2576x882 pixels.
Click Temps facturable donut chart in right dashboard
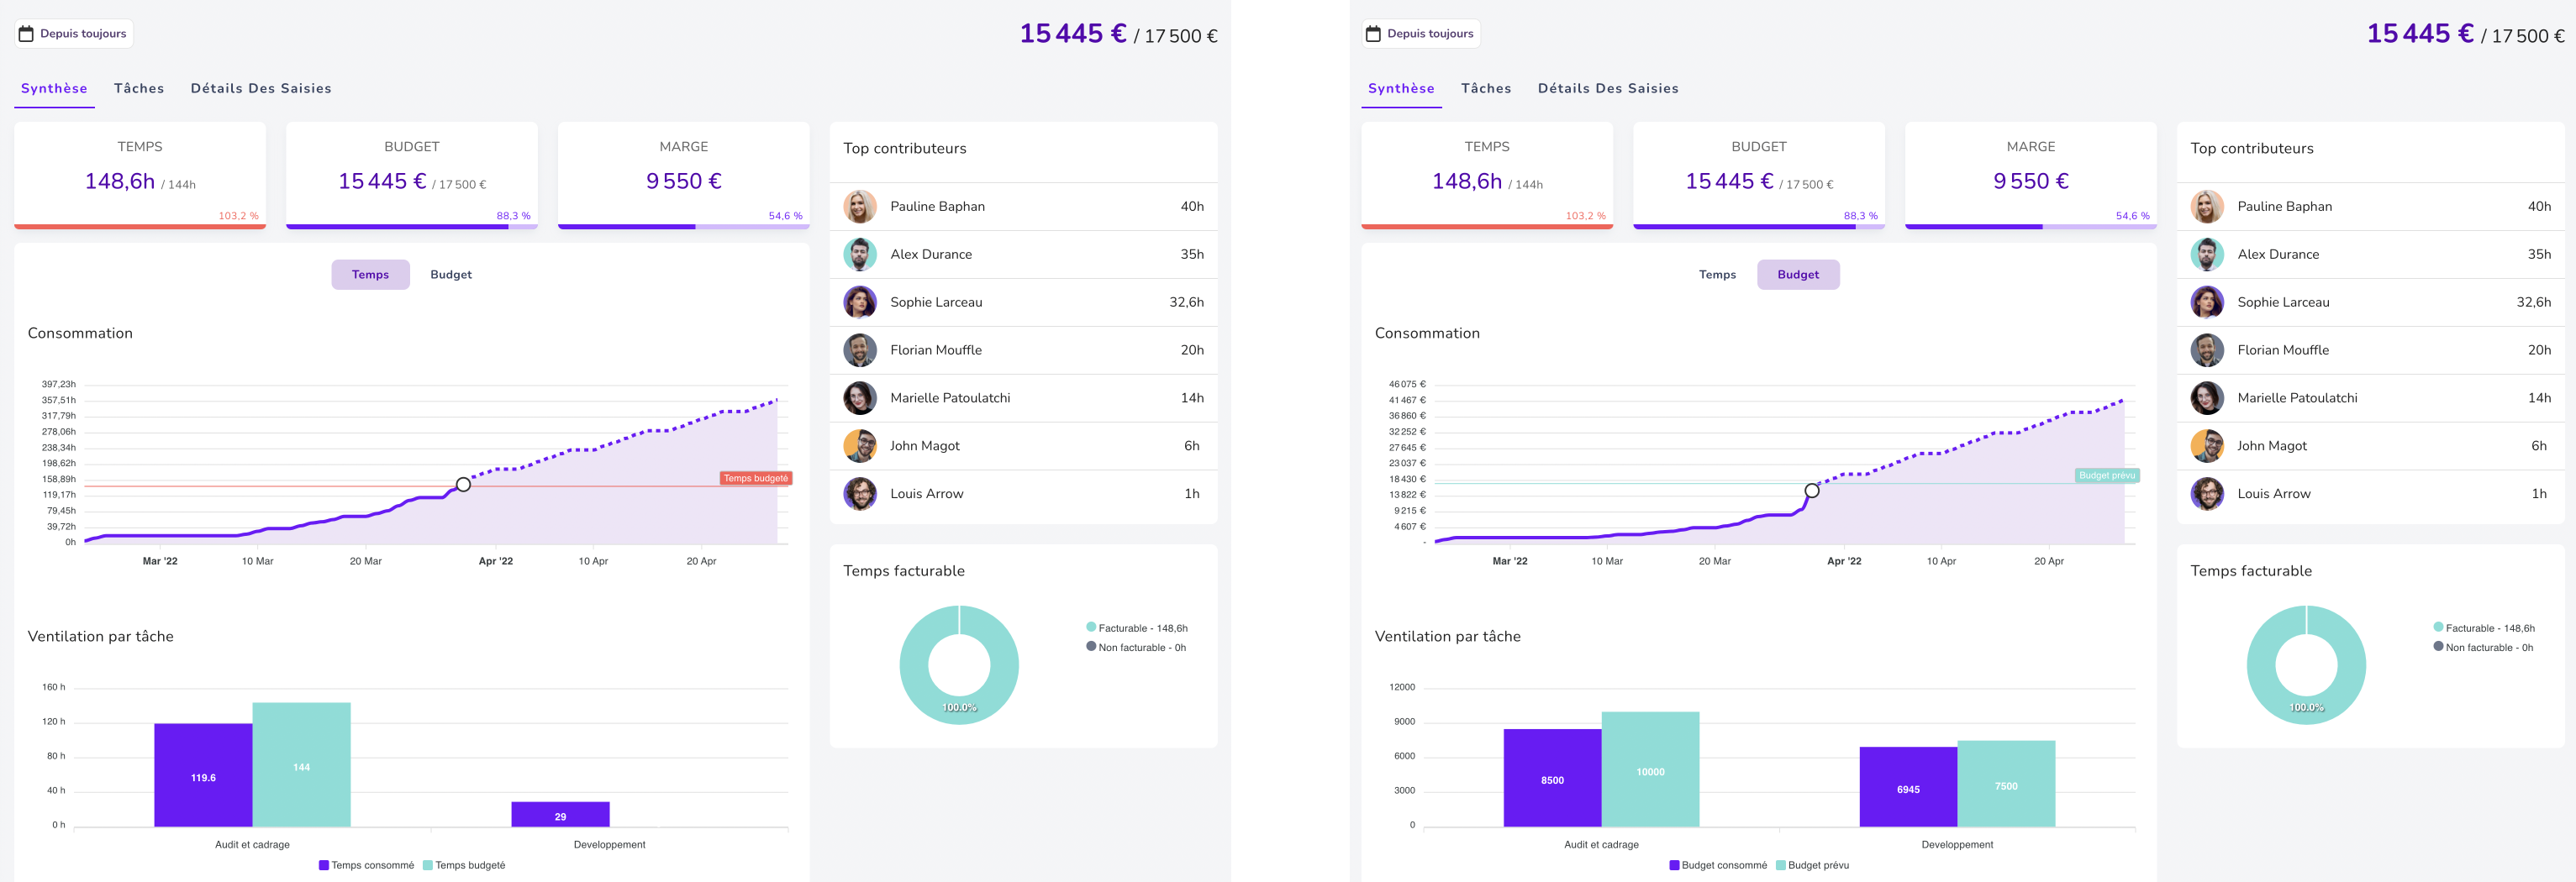pyautogui.click(x=2306, y=665)
